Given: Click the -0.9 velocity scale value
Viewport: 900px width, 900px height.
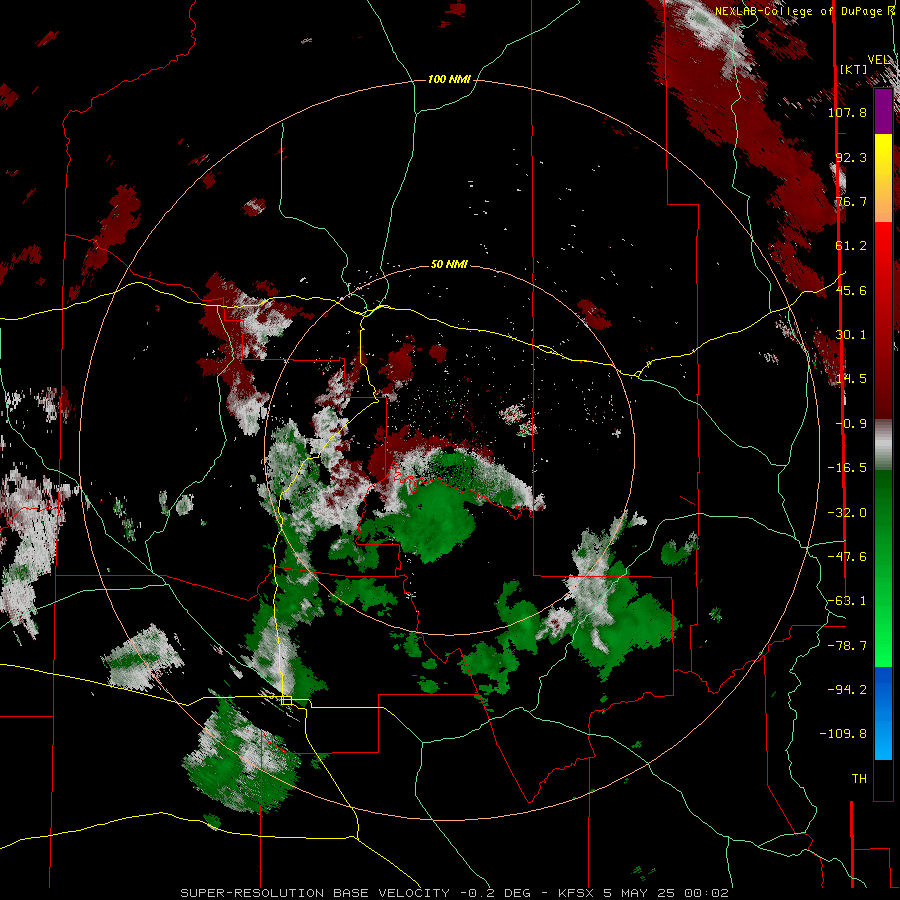Looking at the screenshot, I should coord(851,424).
